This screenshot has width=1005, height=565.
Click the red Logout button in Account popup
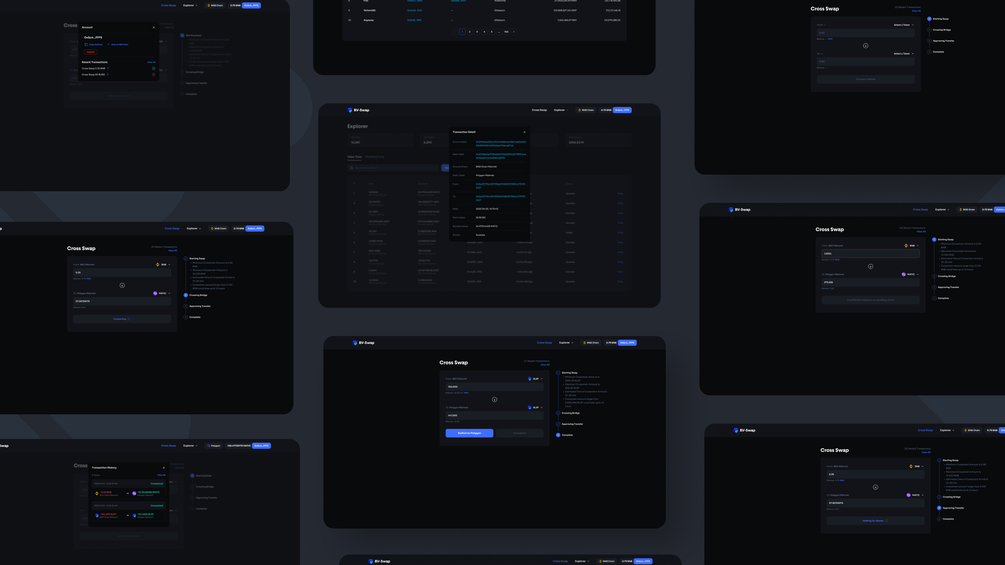click(90, 52)
